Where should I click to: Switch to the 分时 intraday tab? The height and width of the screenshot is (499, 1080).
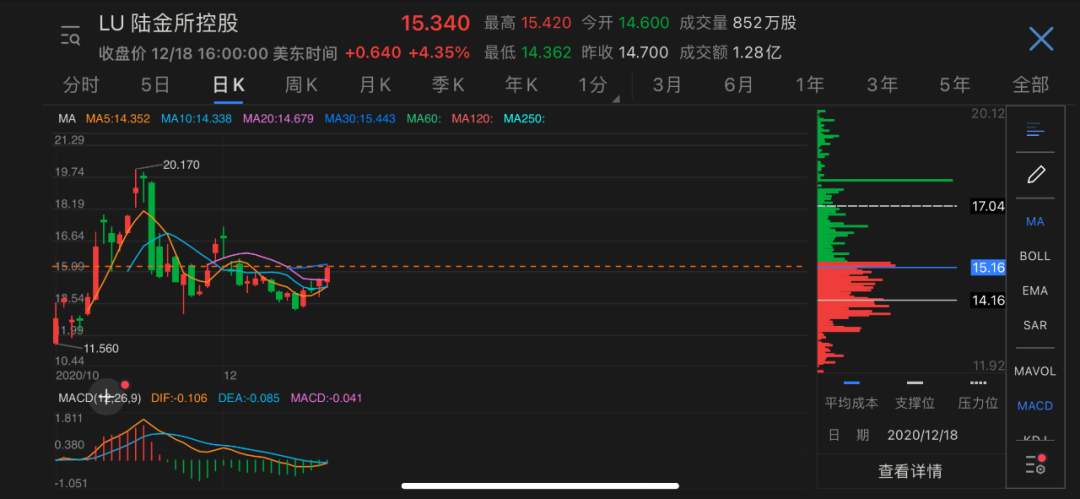point(81,85)
